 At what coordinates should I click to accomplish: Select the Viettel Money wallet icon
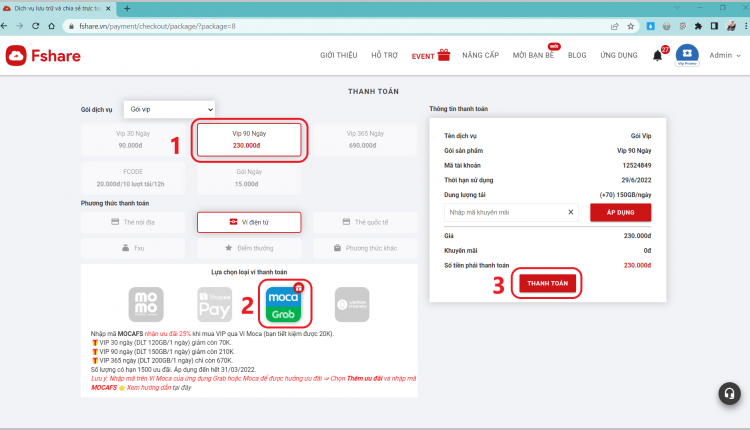coord(352,304)
